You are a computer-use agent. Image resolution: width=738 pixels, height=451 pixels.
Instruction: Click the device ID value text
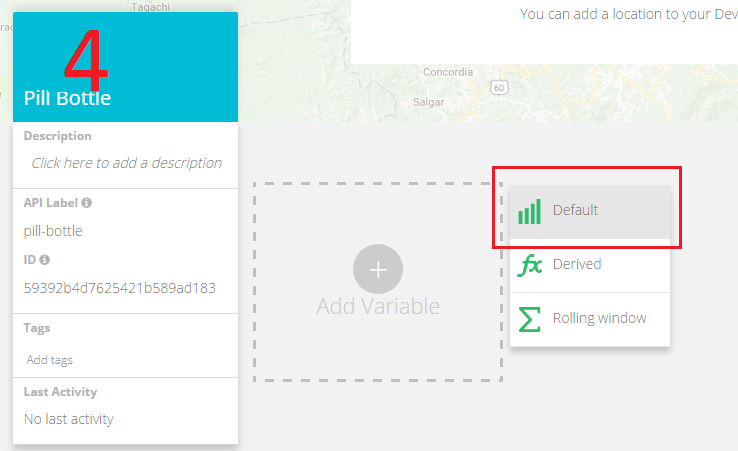point(119,288)
